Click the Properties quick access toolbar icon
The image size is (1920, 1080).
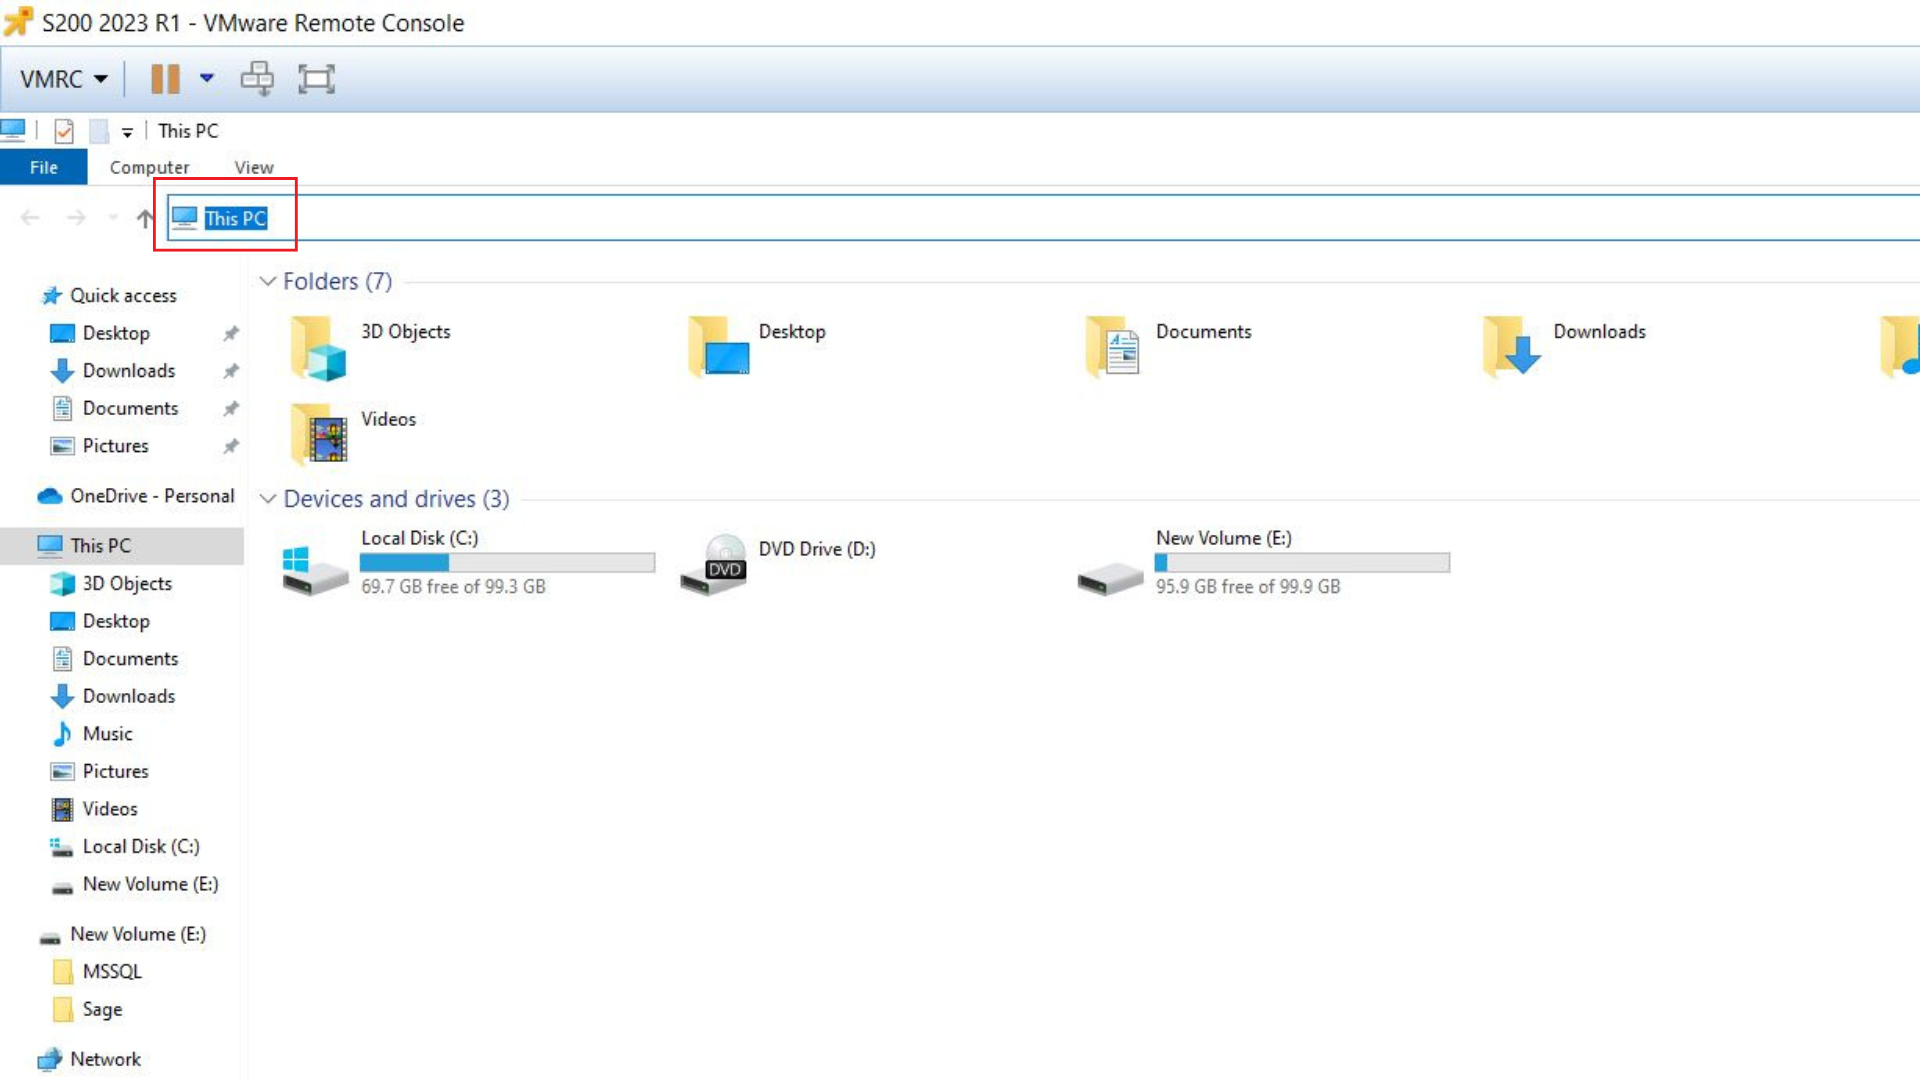click(64, 131)
